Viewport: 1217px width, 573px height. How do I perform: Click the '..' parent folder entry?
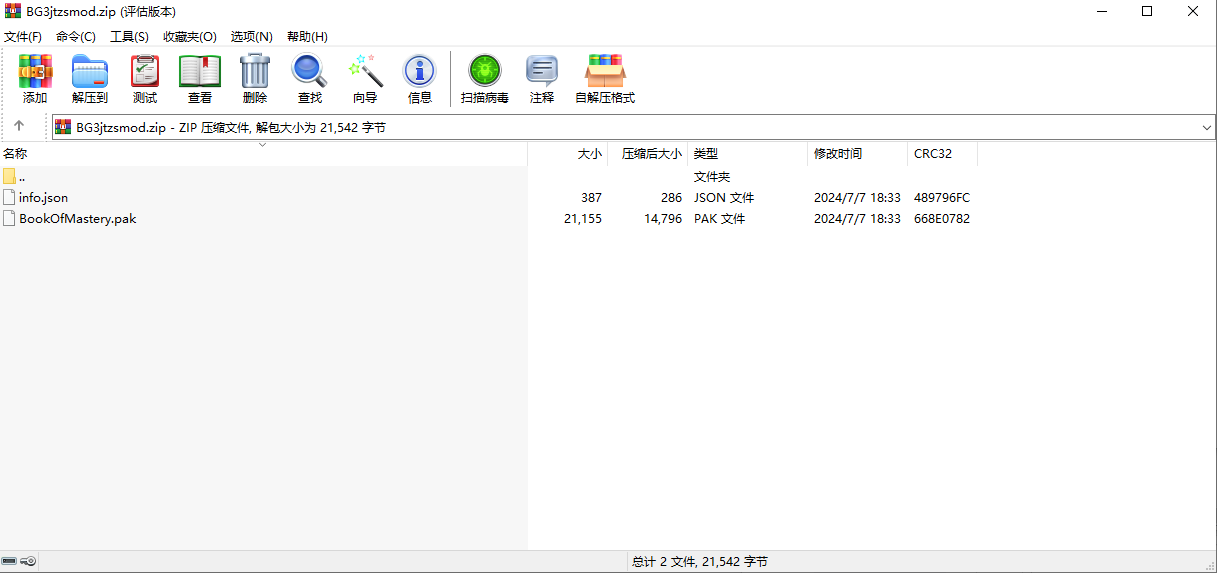[x=22, y=176]
